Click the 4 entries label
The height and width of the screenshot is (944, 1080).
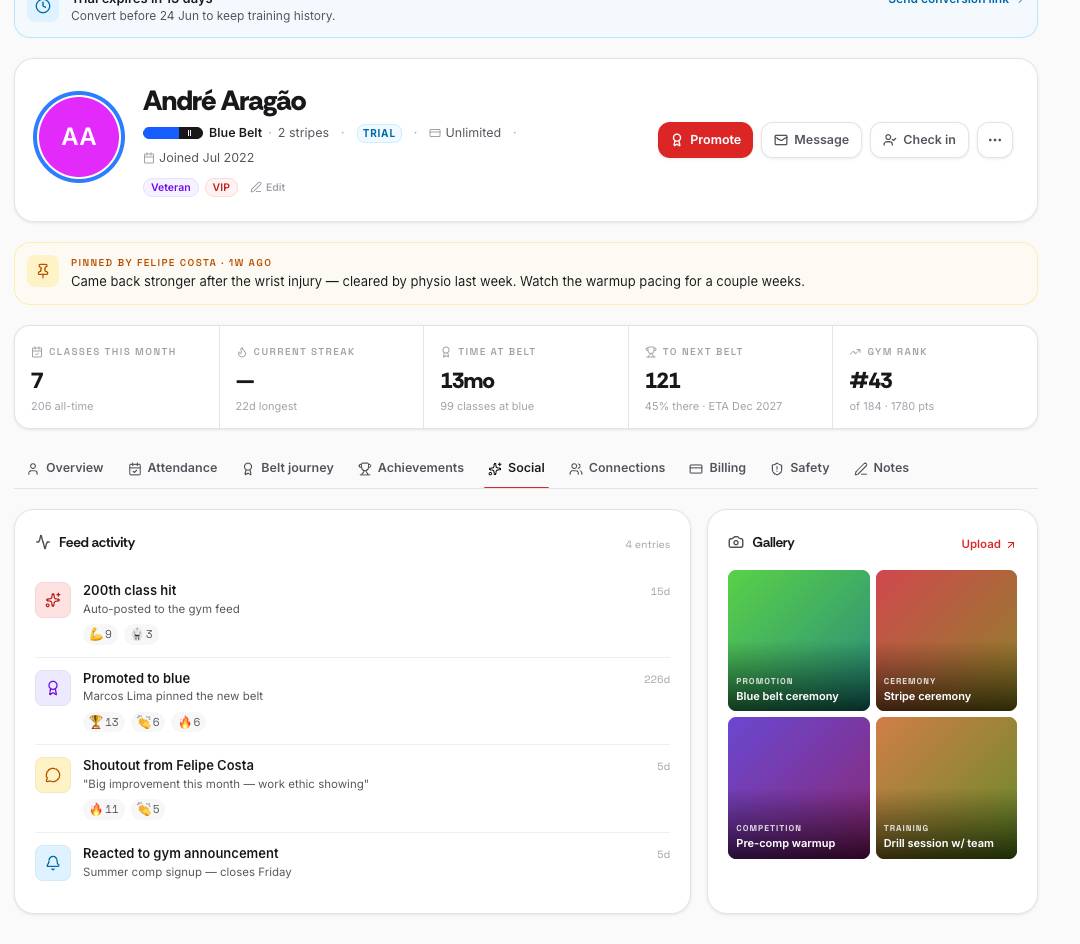(647, 545)
